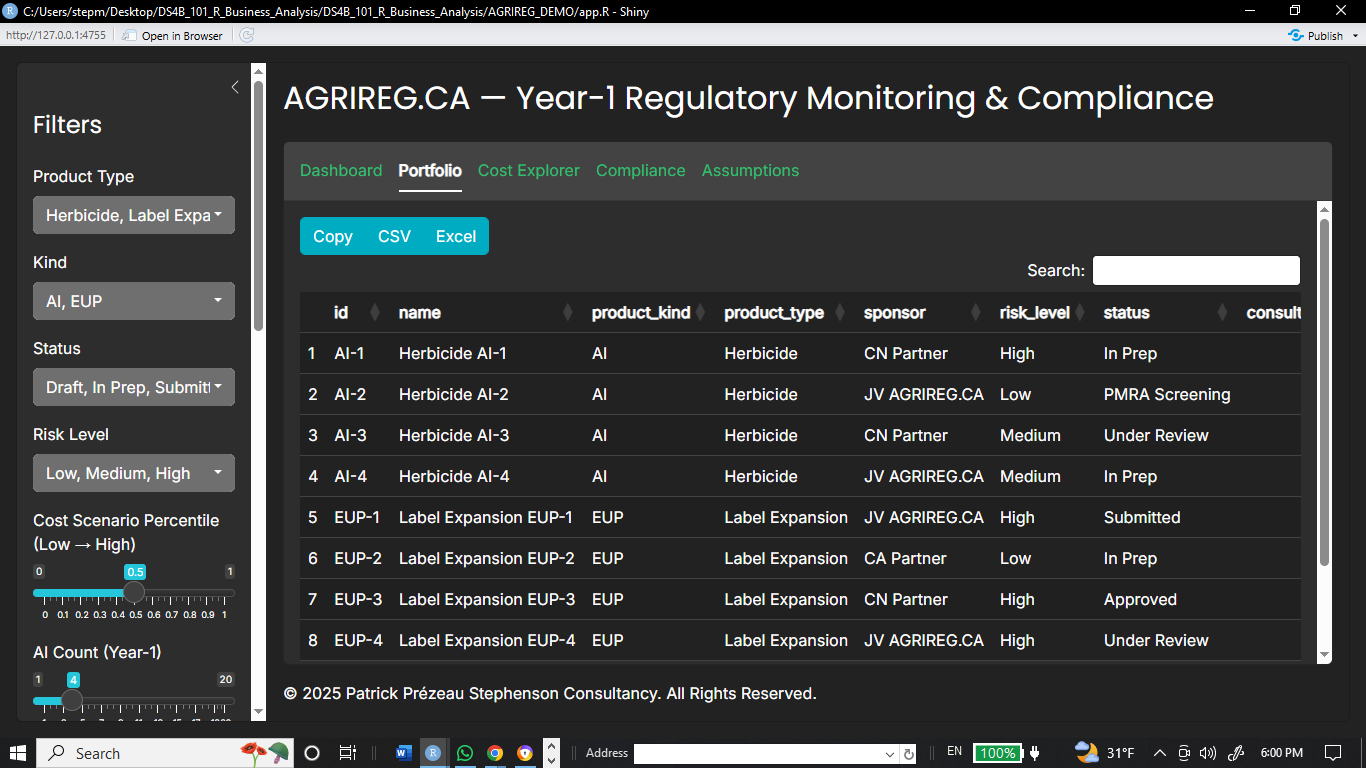Export the table using the CSV button
1366x768 pixels.
point(394,236)
